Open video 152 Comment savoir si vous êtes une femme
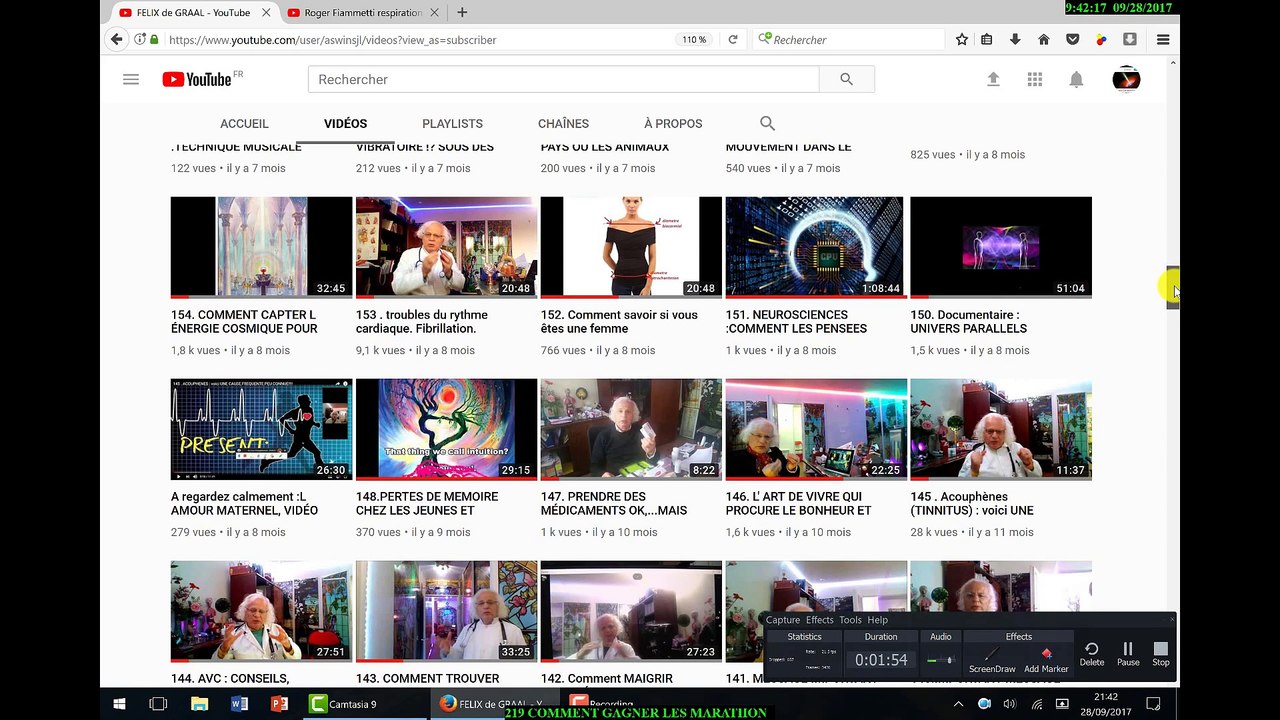 click(620, 321)
